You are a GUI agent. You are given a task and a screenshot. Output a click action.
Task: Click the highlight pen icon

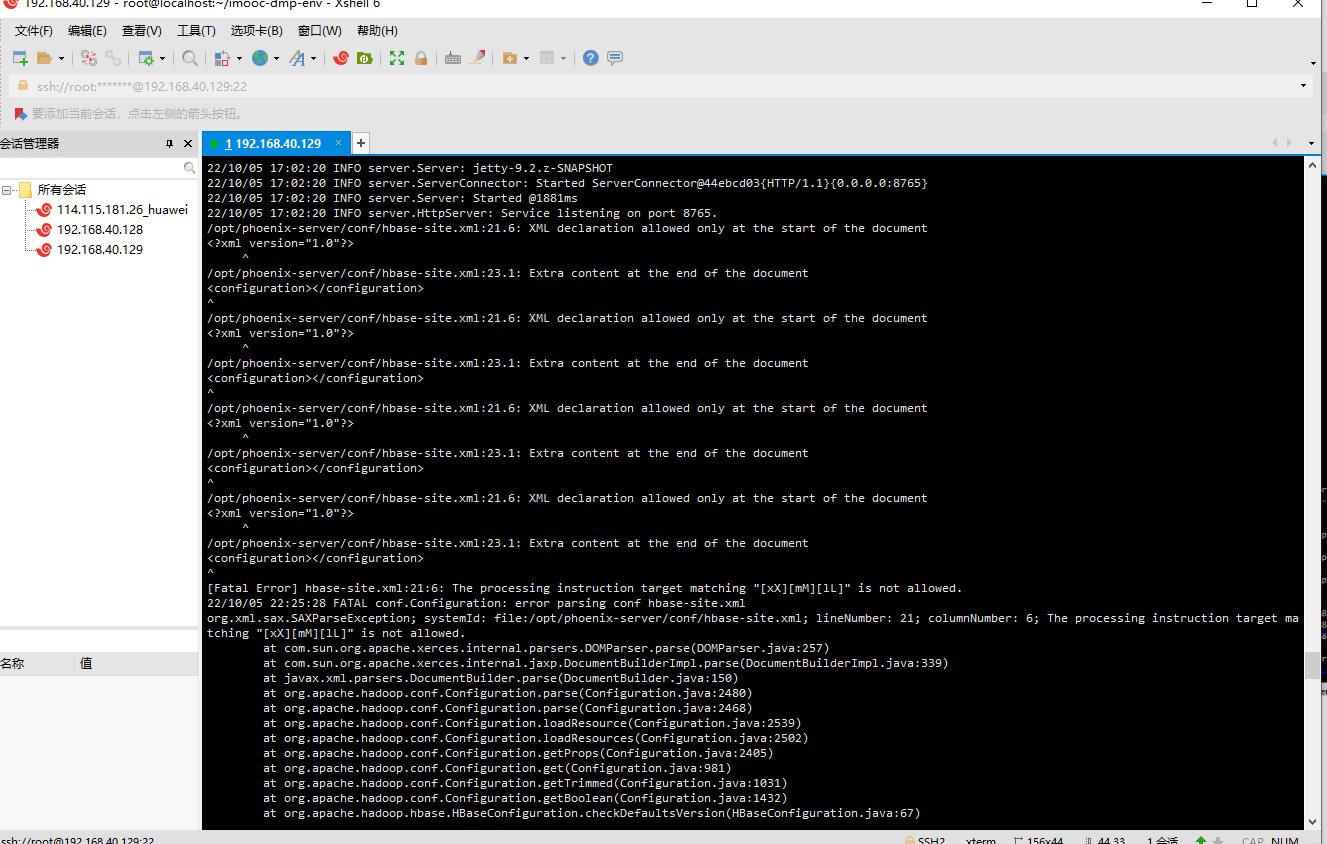[478, 58]
